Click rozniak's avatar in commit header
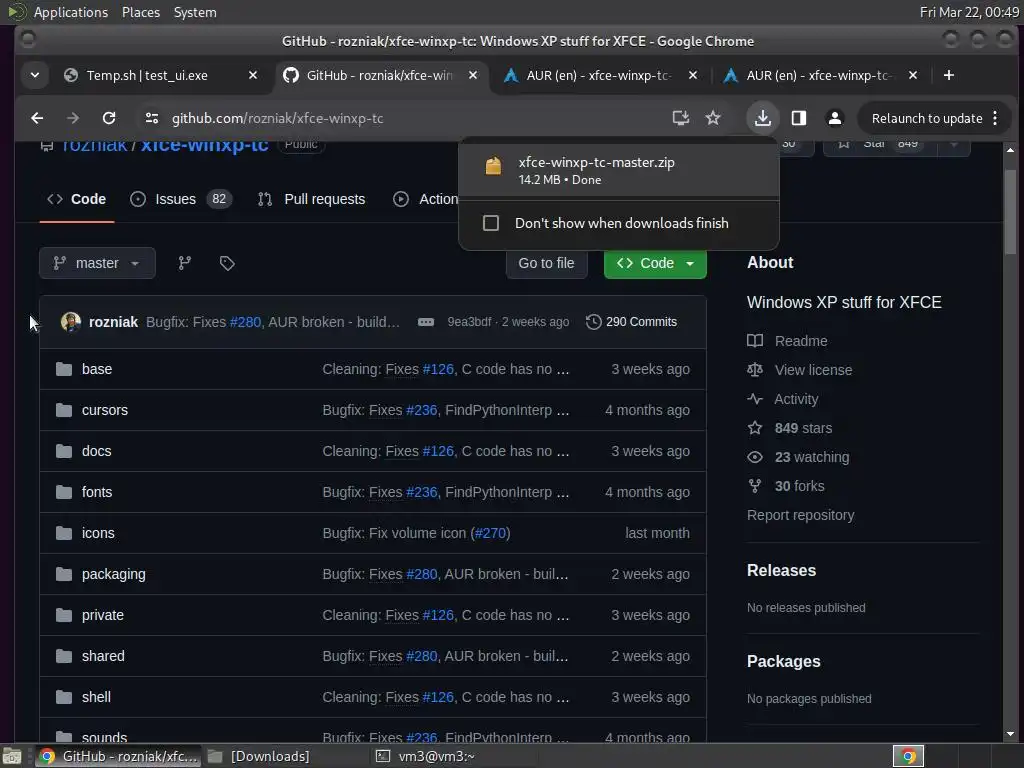The image size is (1024, 768). tap(71, 321)
